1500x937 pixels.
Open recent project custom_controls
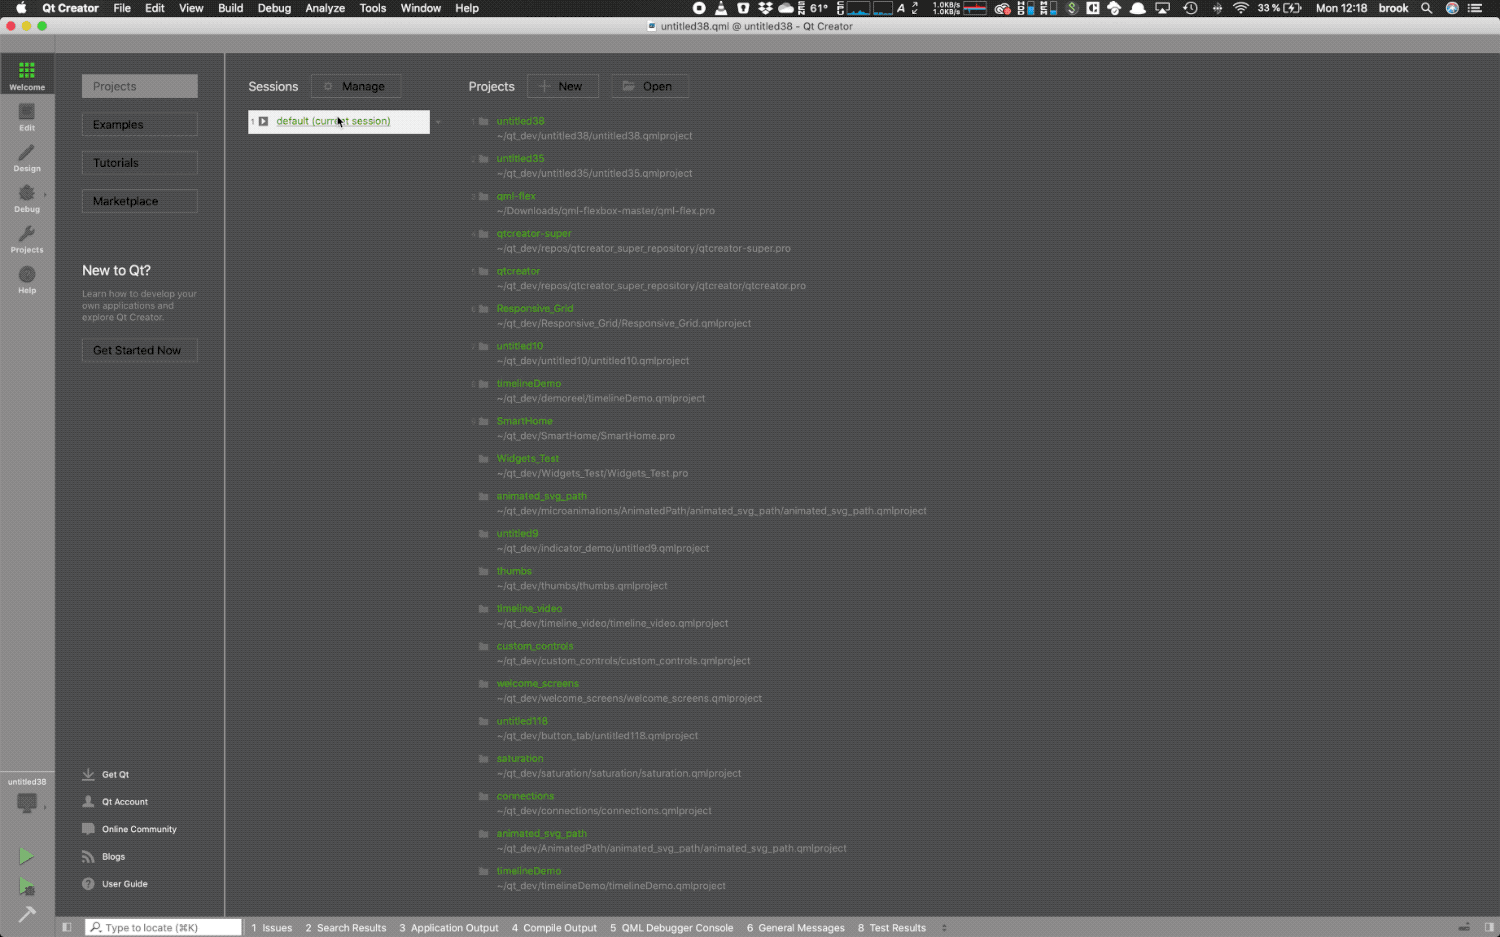[x=535, y=646]
